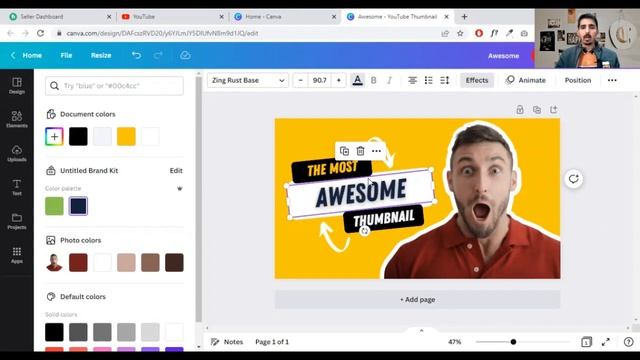Click the 47% zoom level value
Viewport: 640px width, 360px height.
[454, 342]
